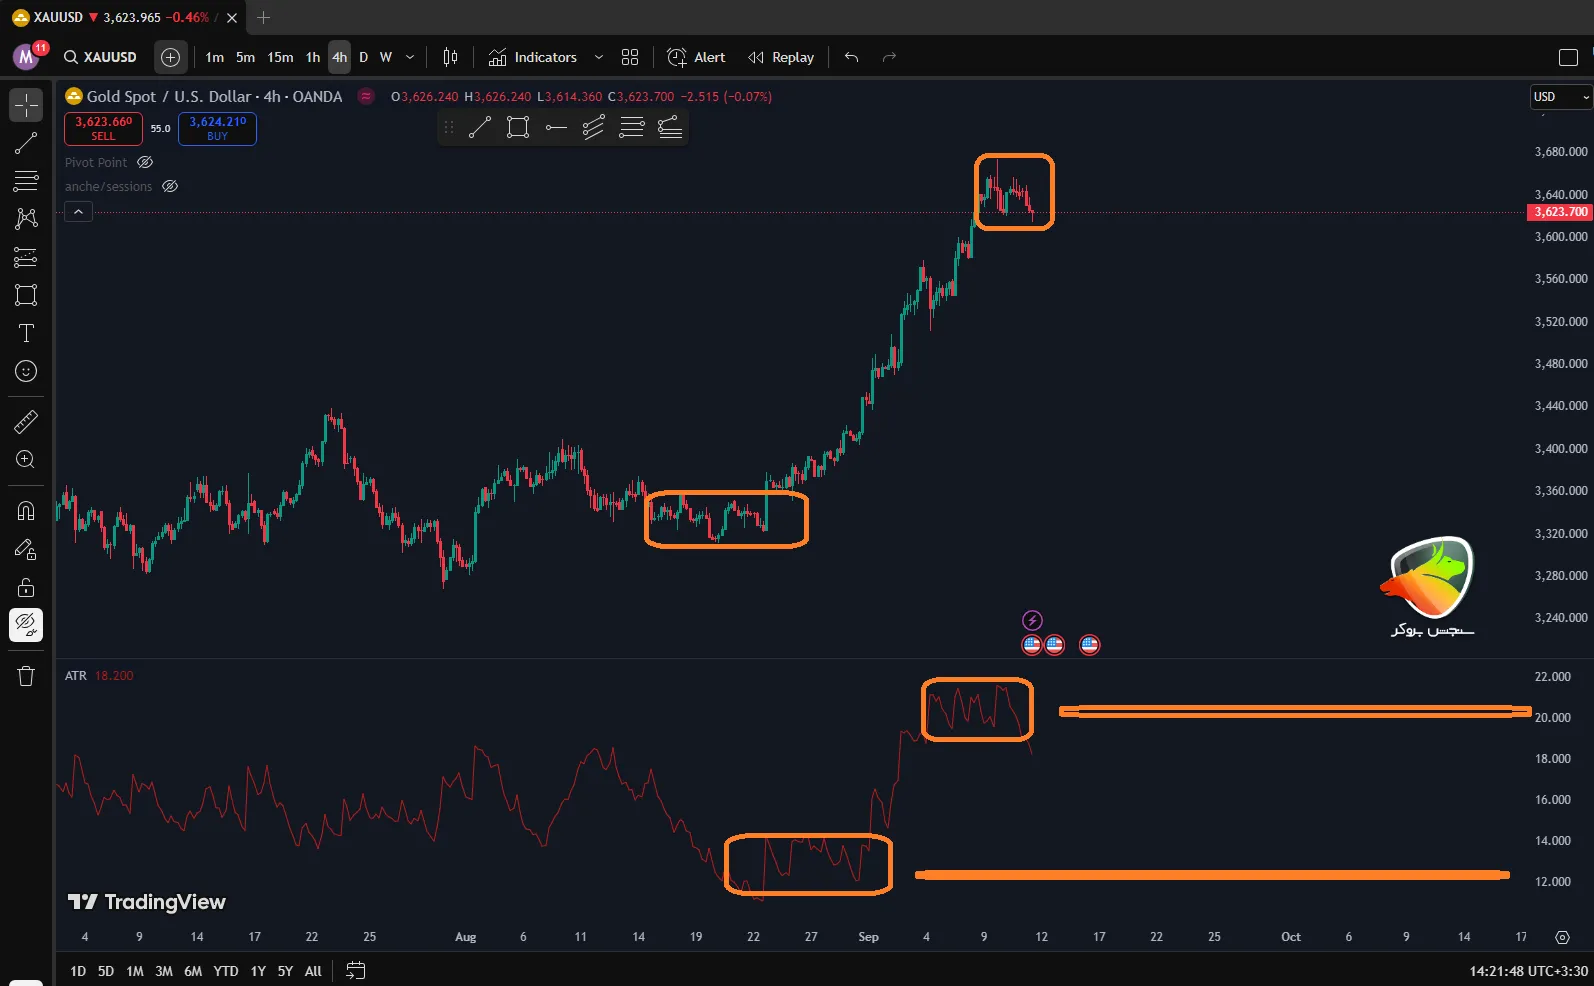Toggle hide all drawings button
Screen dimensions: 1594x986
26,625
